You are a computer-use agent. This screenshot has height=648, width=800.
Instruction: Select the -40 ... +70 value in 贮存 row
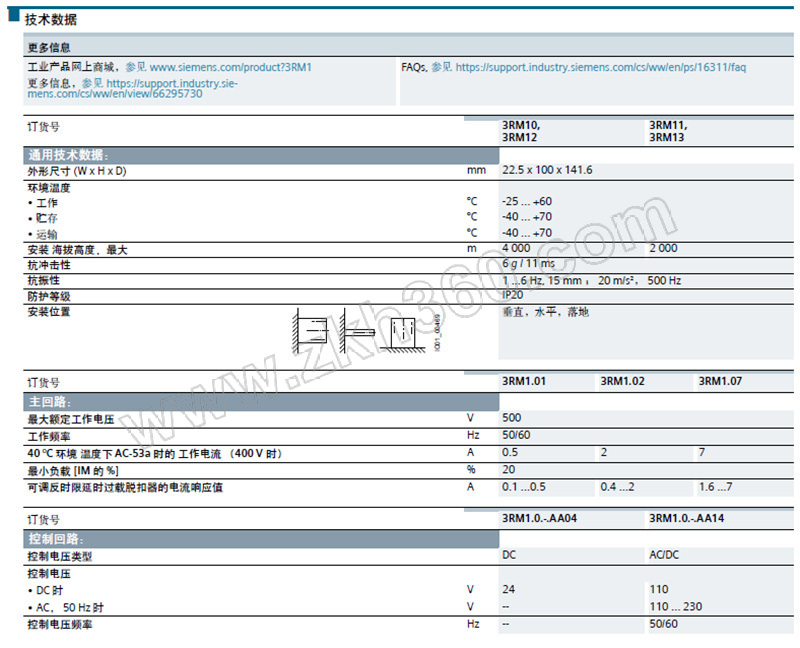tap(527, 217)
